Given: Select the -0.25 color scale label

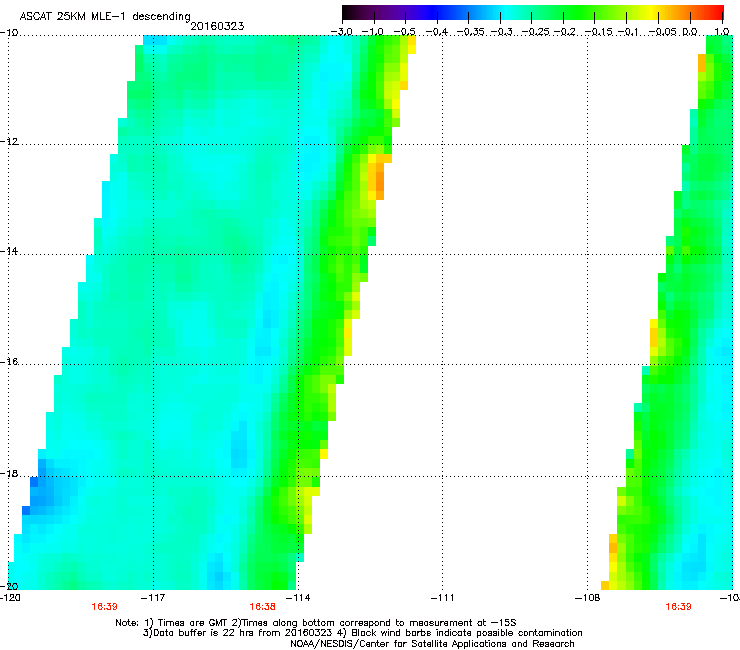Looking at the screenshot, I should click(536, 32).
